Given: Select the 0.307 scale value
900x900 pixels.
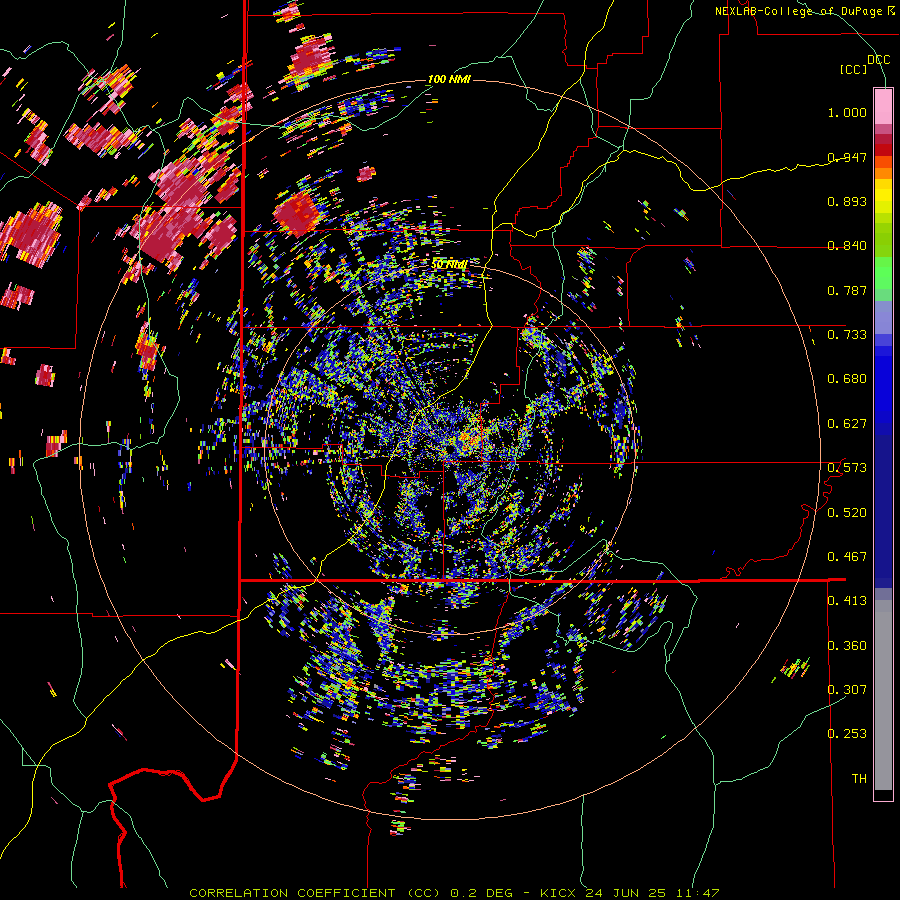Looking at the screenshot, I should [x=847, y=689].
